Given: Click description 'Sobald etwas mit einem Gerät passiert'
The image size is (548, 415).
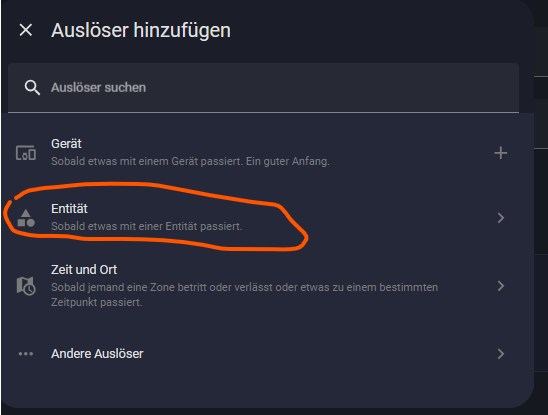Looking at the screenshot, I should pos(147,162).
